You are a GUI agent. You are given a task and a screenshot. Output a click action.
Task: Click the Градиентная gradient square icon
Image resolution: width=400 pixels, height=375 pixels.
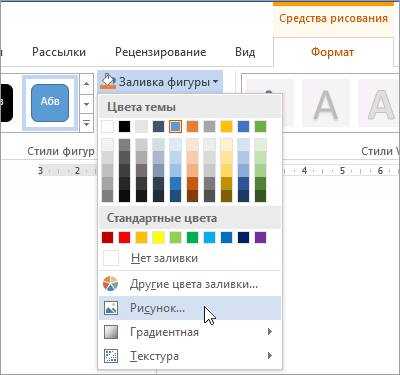pos(111,332)
